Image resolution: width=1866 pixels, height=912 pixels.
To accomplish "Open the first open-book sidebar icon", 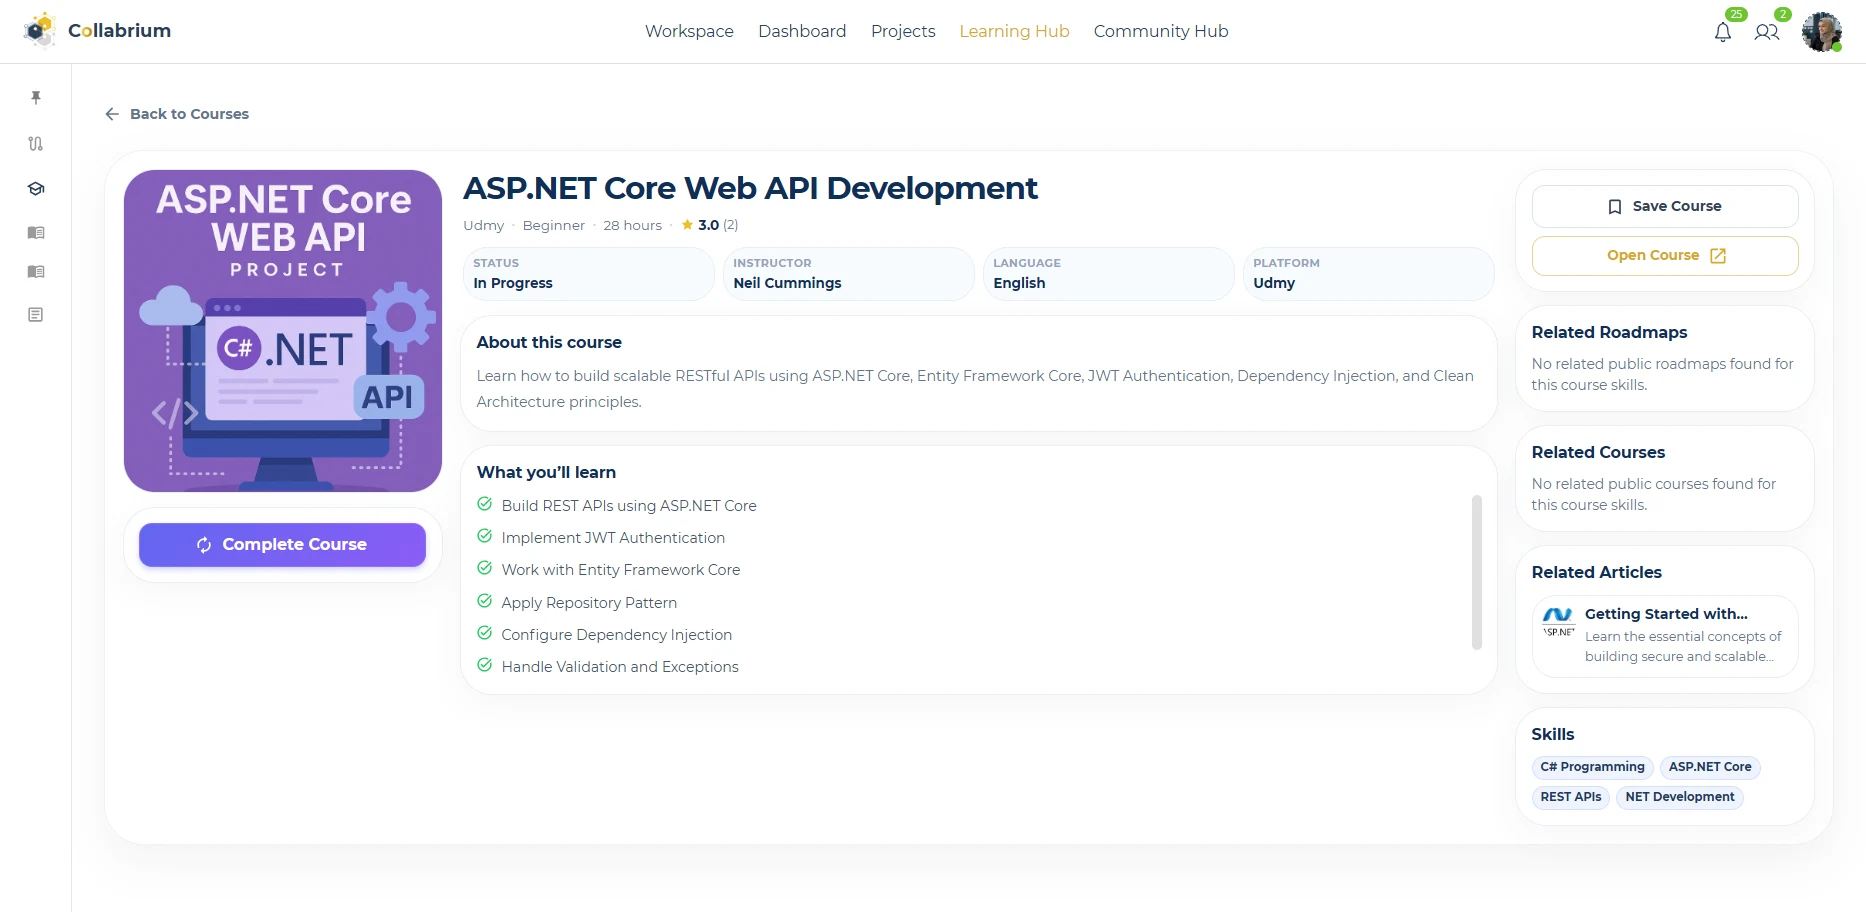I will click(x=36, y=232).
